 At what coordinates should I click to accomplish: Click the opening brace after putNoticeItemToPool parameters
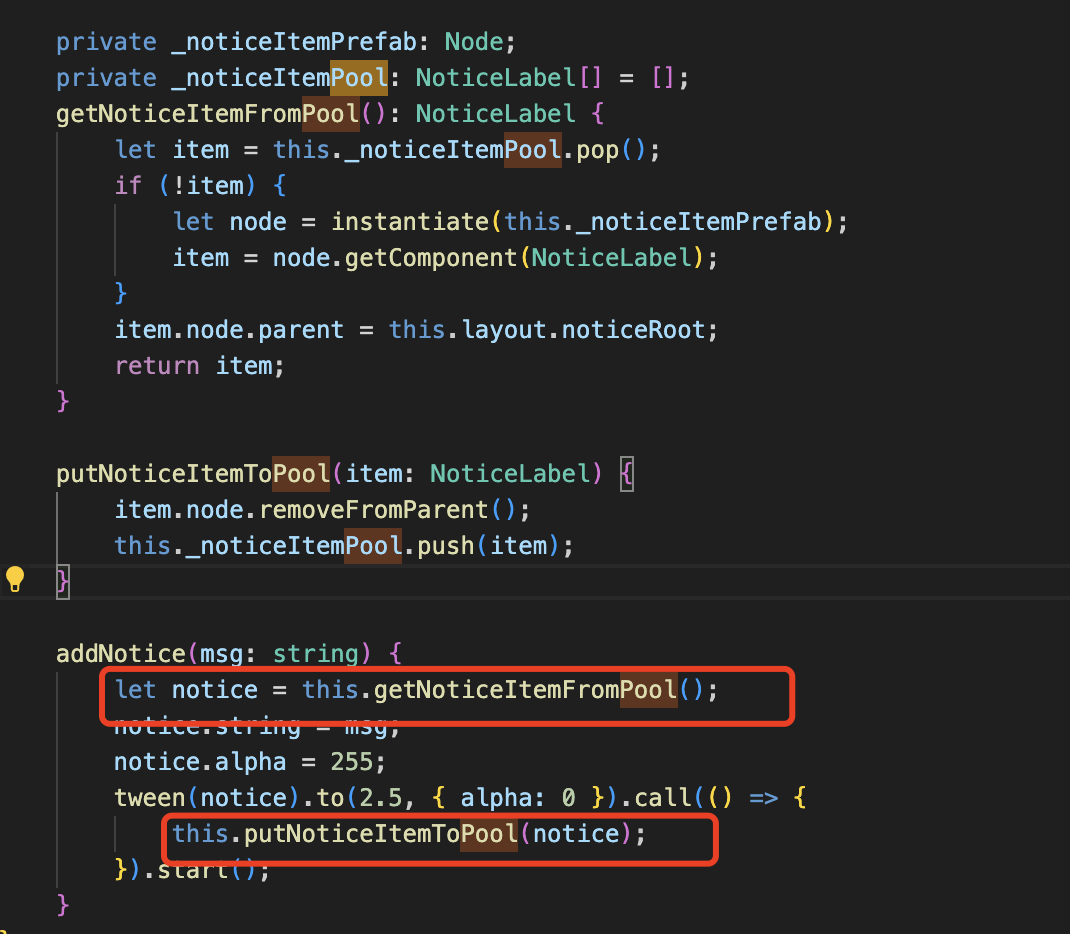click(x=627, y=474)
